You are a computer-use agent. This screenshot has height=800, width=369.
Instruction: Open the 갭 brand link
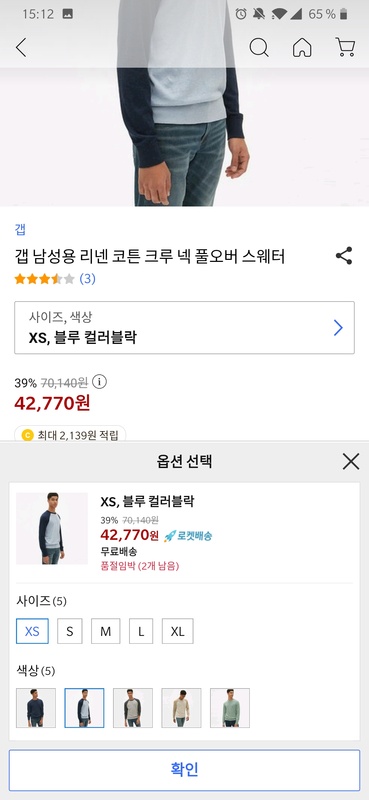pos(20,230)
